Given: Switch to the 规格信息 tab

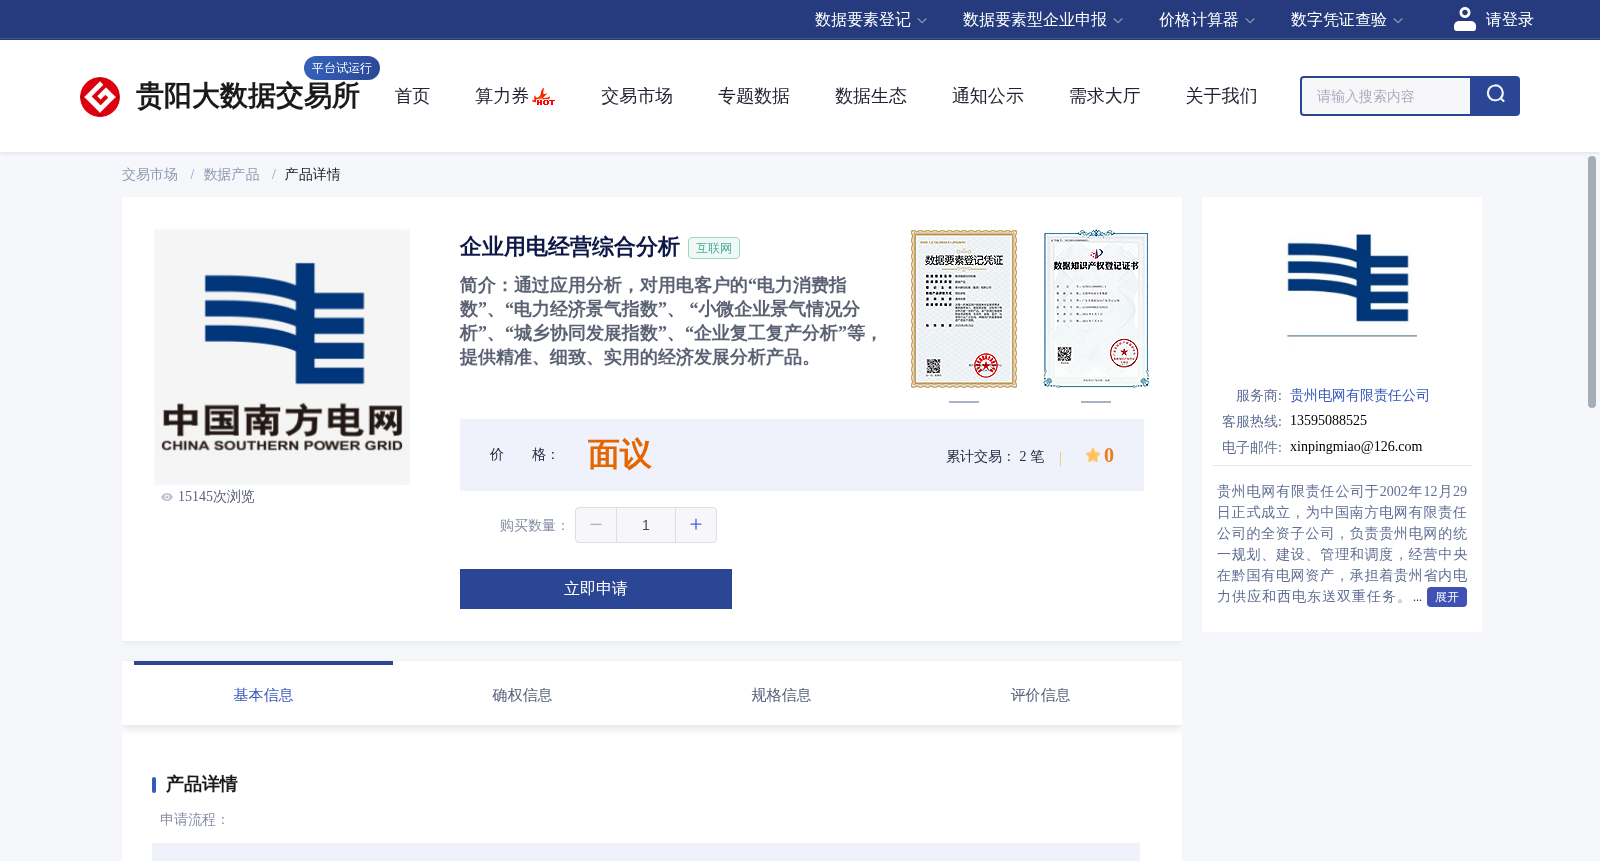Looking at the screenshot, I should tap(781, 695).
